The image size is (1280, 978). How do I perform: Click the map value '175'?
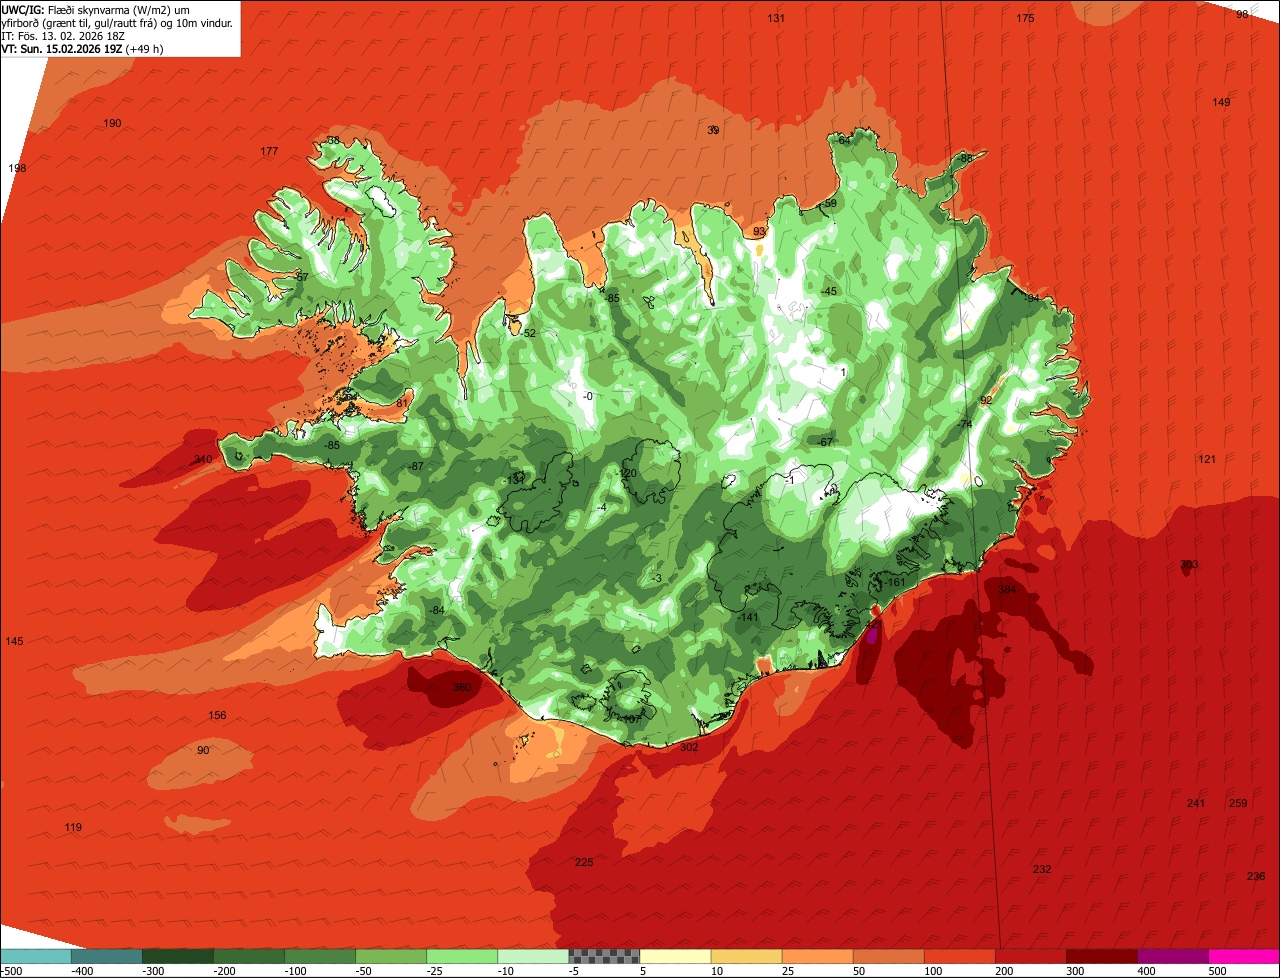[x=1025, y=18]
